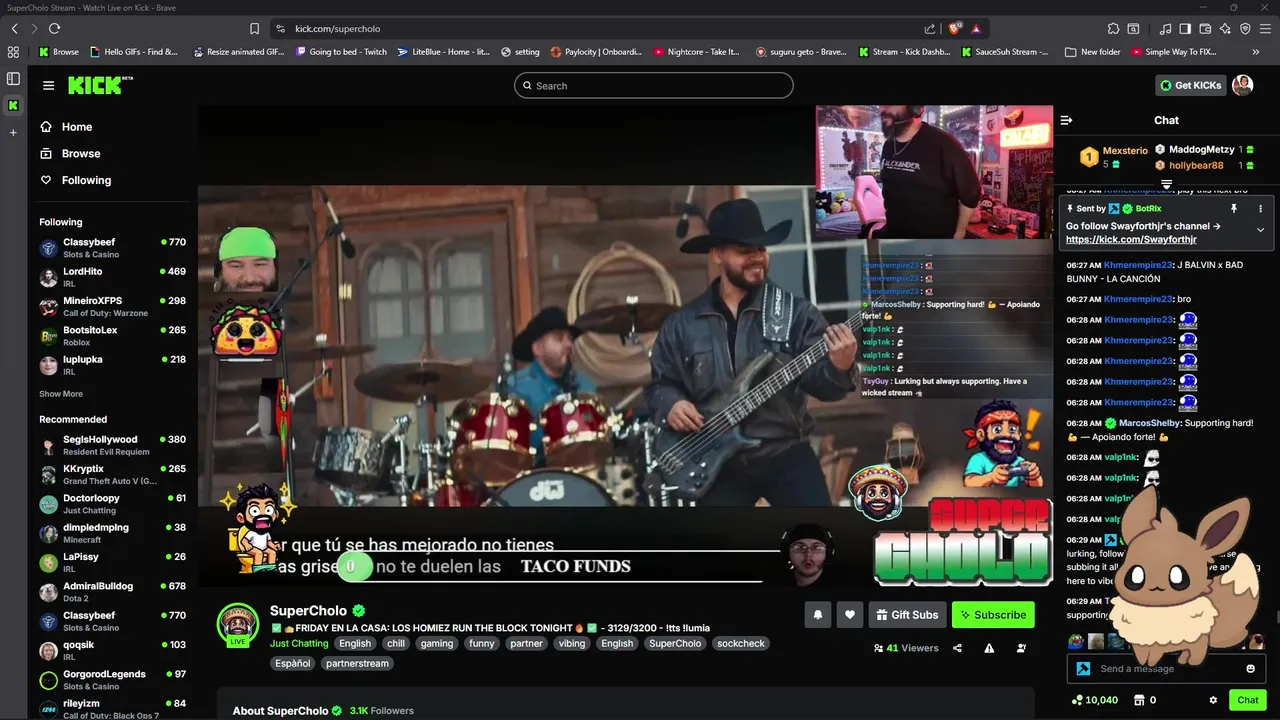This screenshot has width=1280, height=720.
Task: Open Brave Rewards triangle icon
Action: coord(976,28)
